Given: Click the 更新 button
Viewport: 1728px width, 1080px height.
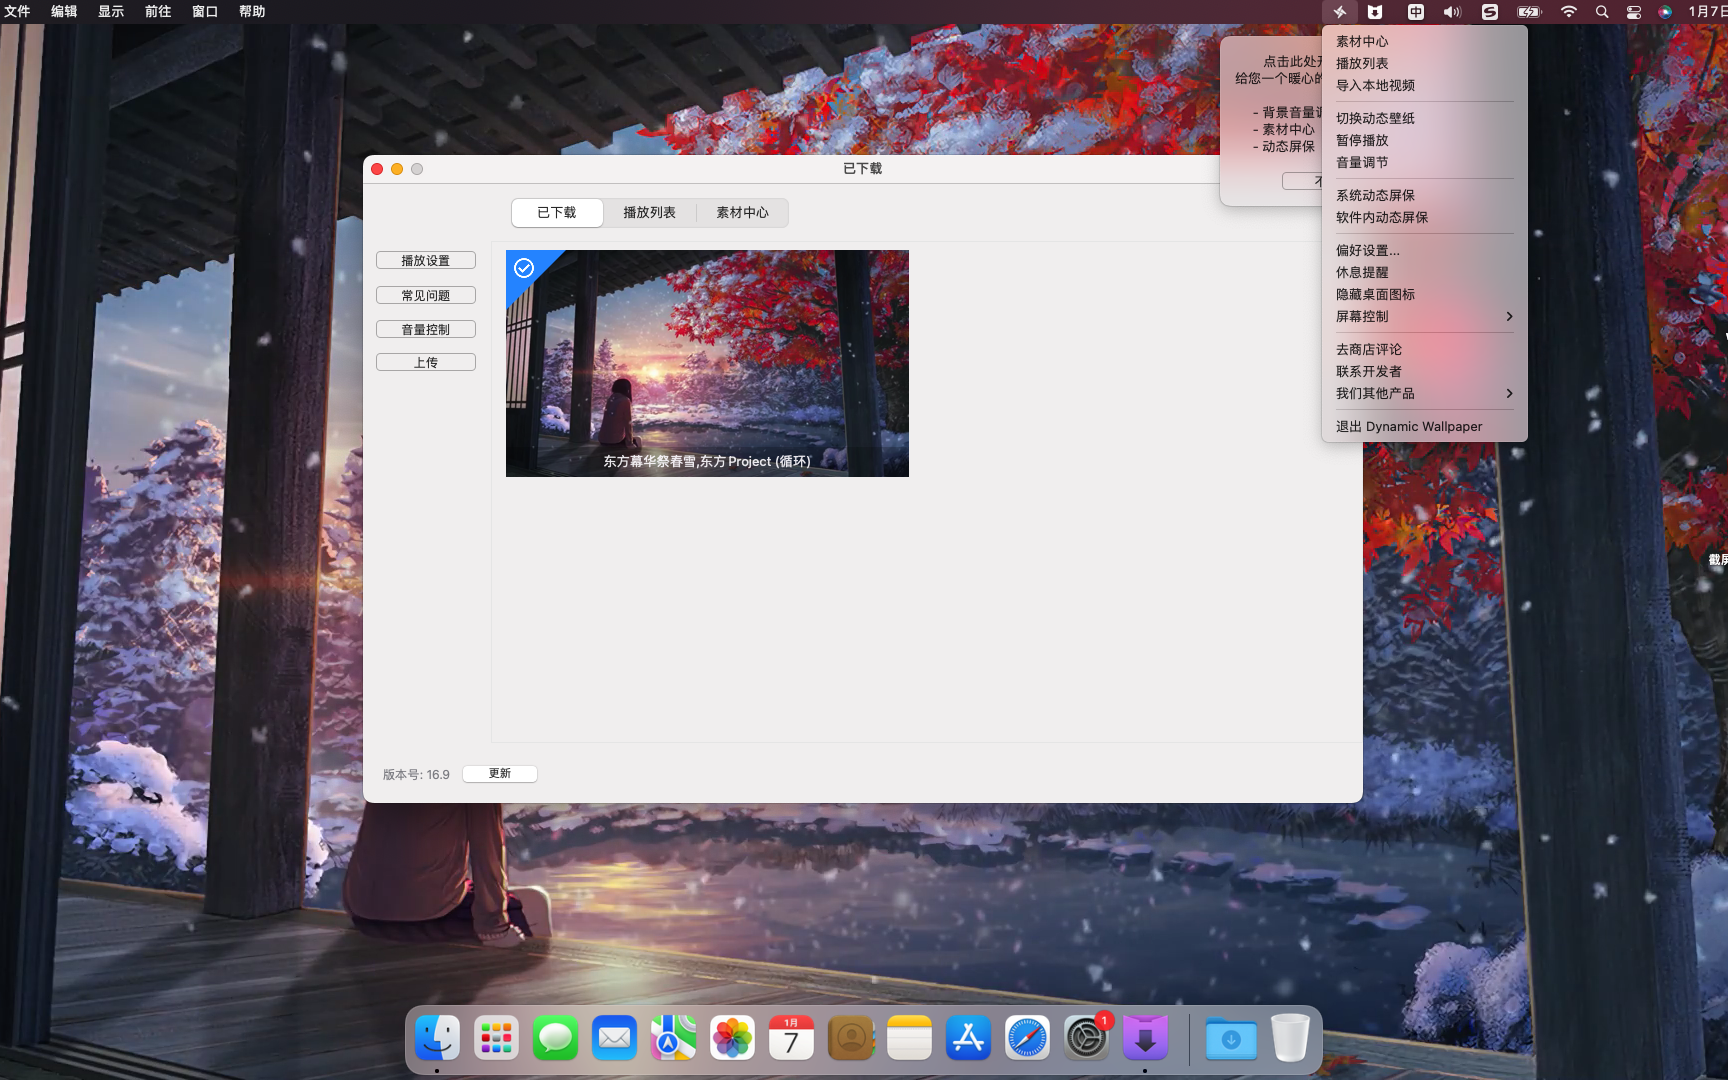Looking at the screenshot, I should (x=500, y=773).
